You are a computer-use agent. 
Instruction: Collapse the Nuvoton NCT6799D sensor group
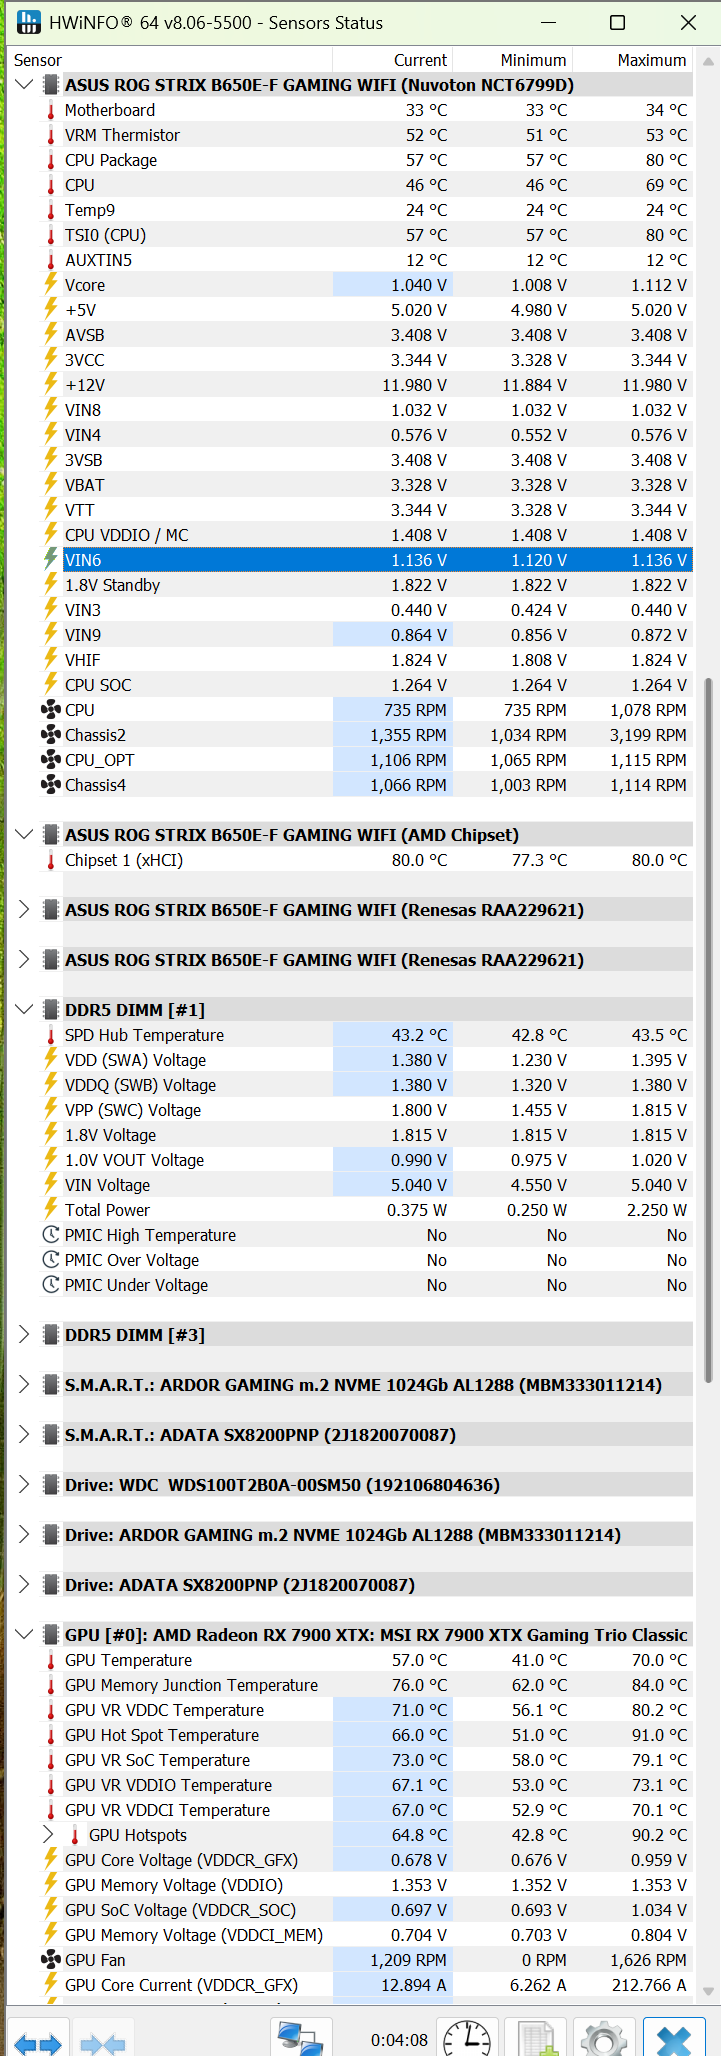(25, 85)
